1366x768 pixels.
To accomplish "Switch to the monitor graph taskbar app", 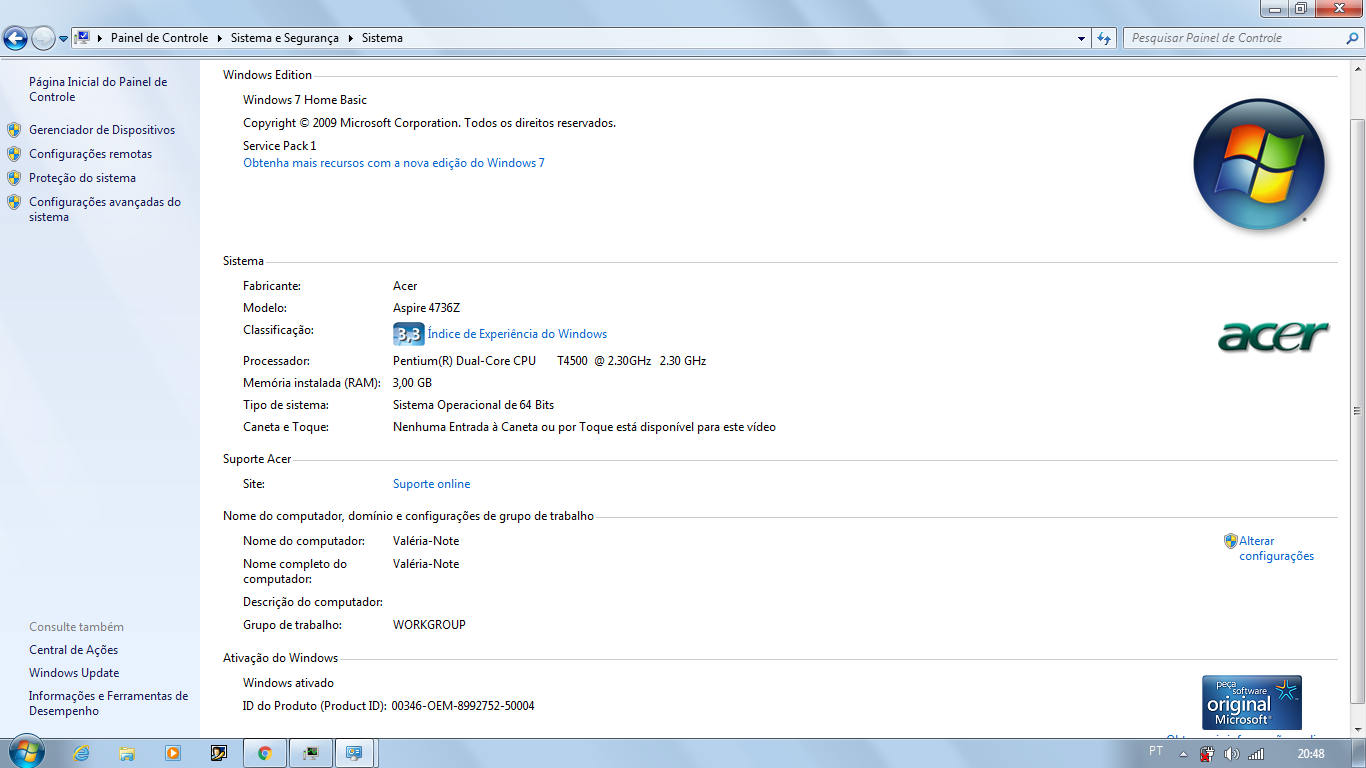I will coord(311,753).
